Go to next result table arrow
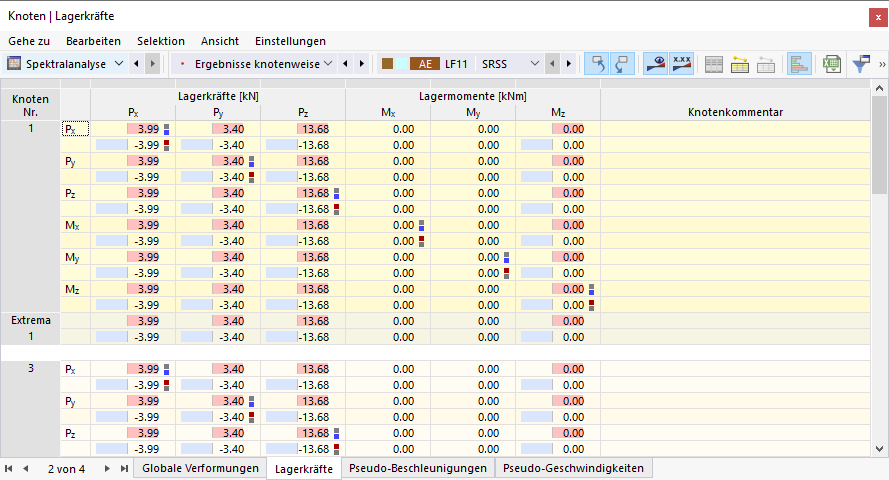The image size is (889, 480). tap(362, 63)
